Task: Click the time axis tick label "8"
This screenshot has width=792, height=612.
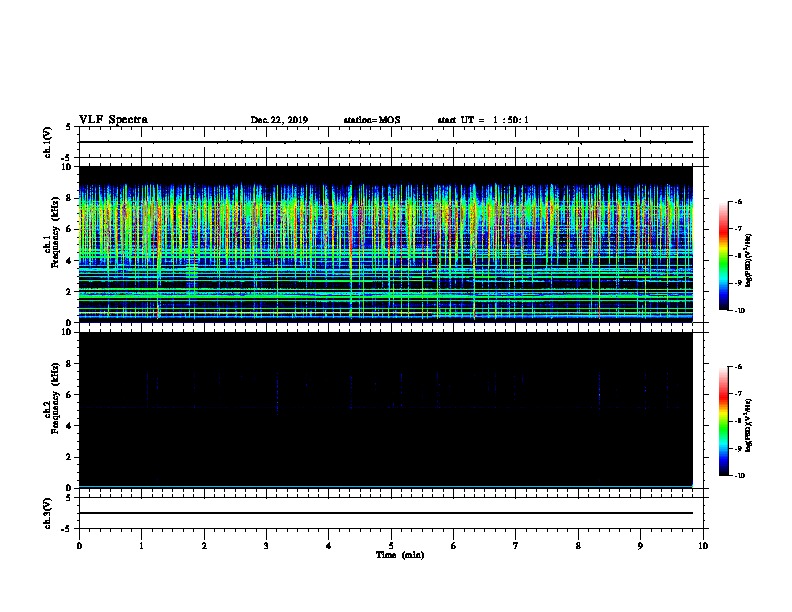Action: pyautogui.click(x=578, y=546)
